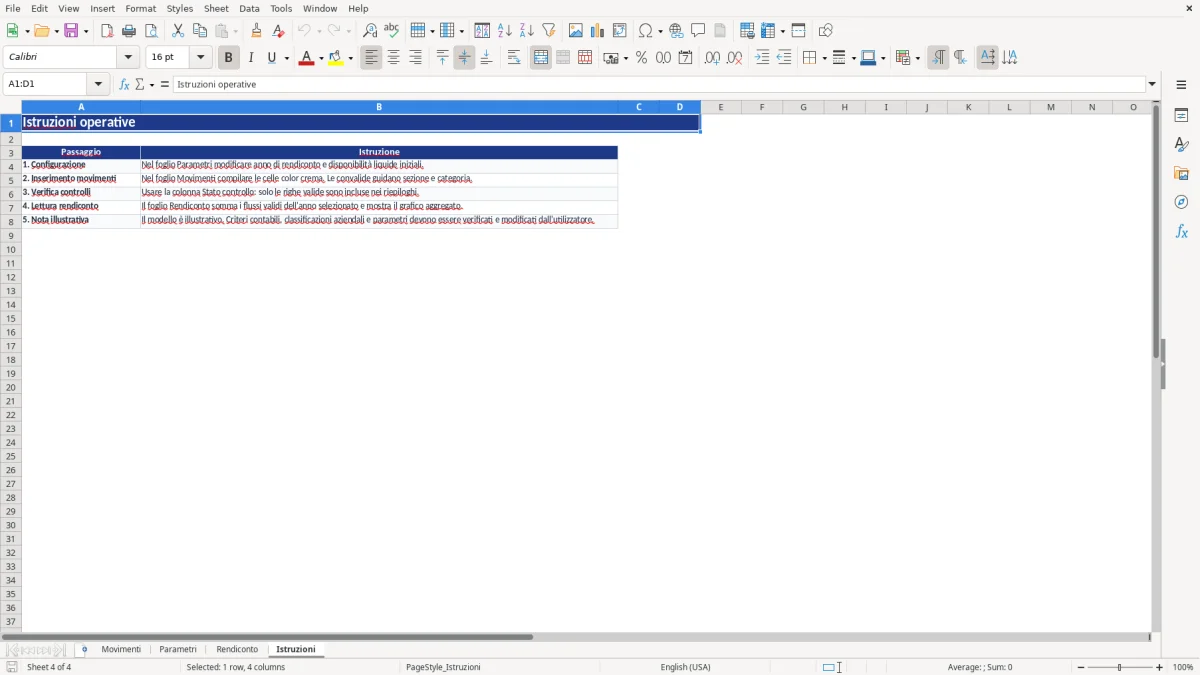
Task: Insert or edit pivot table
Action: click(x=620, y=31)
